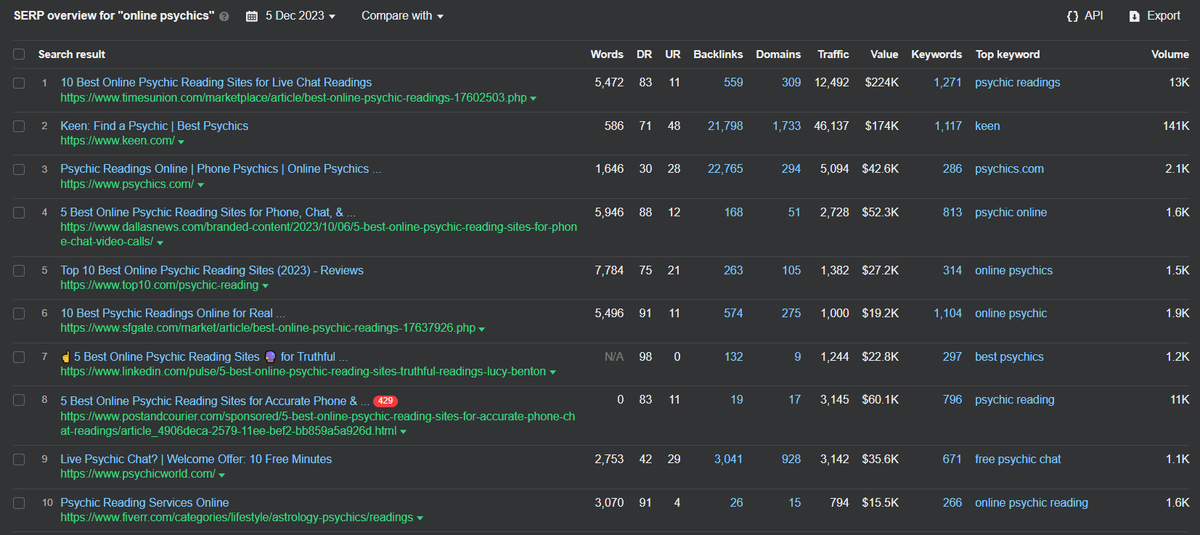
Task: Check the box for the dallasnews.com result
Action: (x=19, y=212)
